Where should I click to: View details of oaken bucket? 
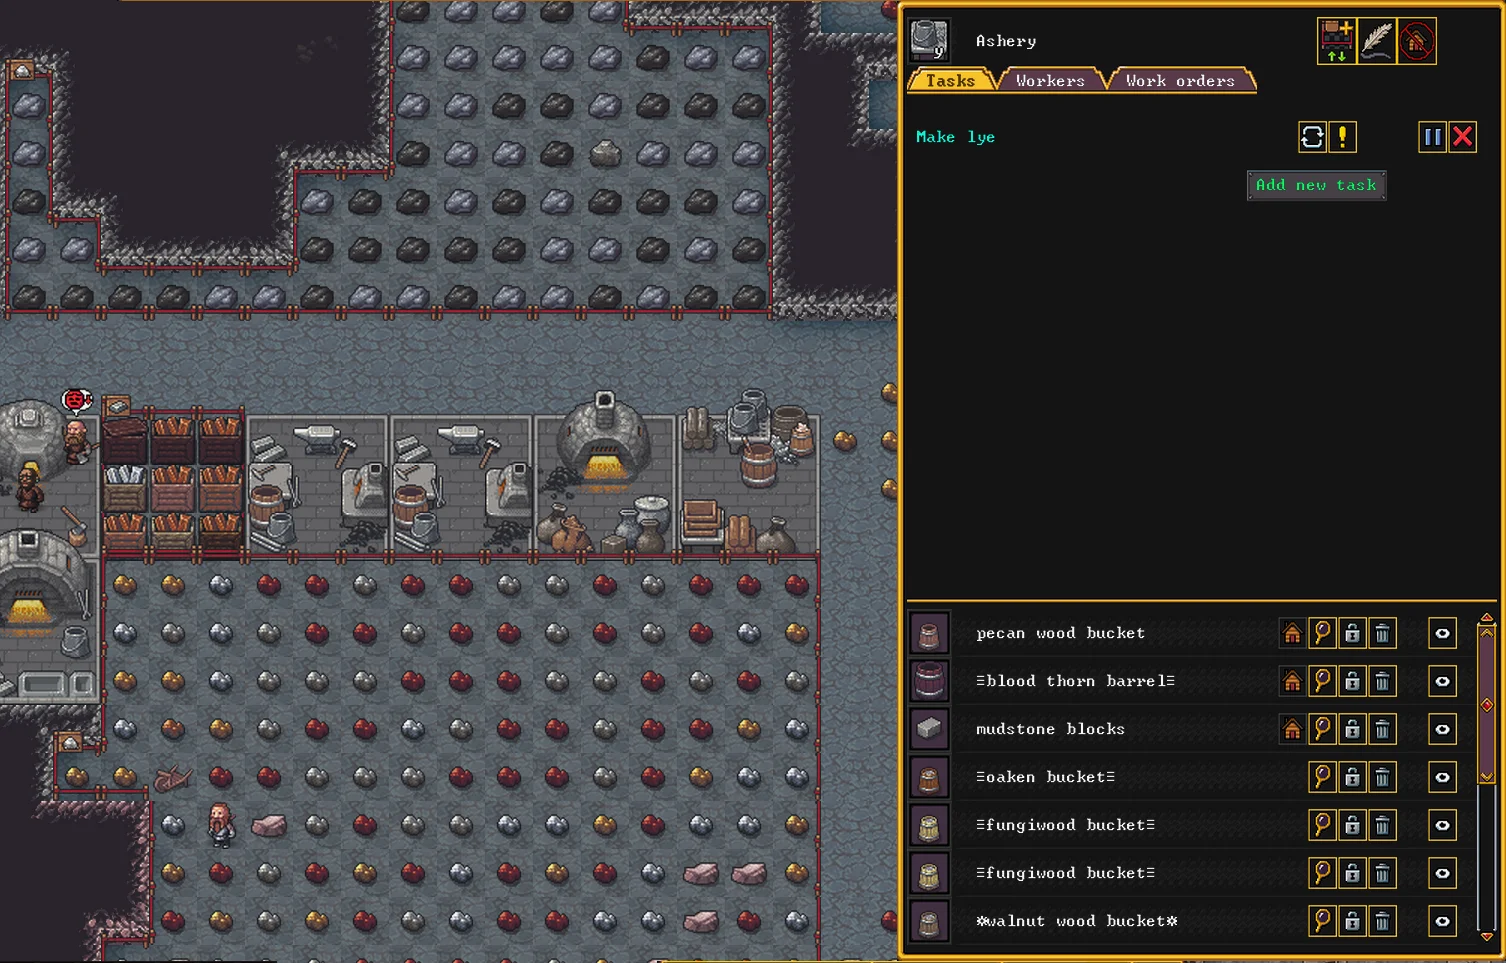pyautogui.click(x=1322, y=777)
